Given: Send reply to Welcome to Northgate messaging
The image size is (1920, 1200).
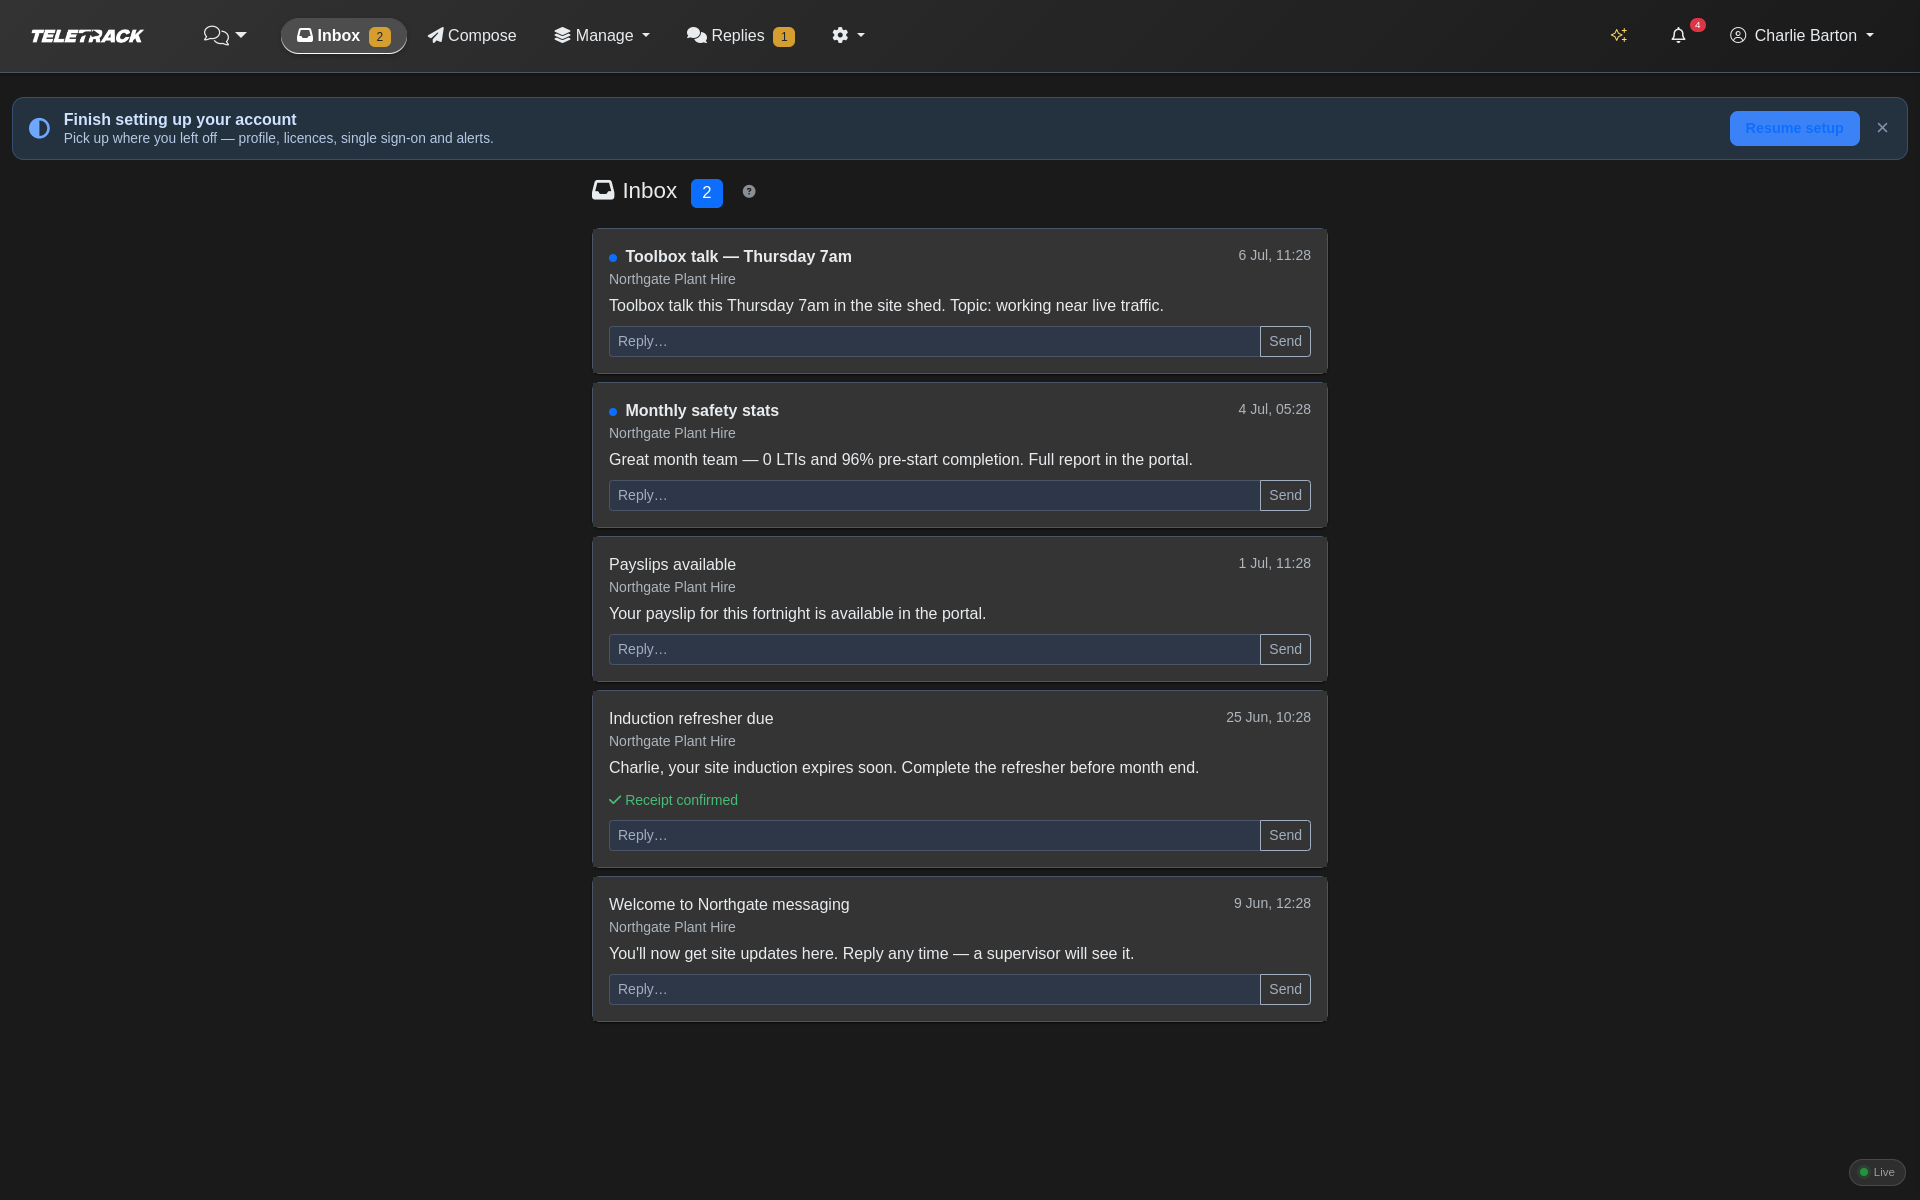Looking at the screenshot, I should tap(1285, 990).
